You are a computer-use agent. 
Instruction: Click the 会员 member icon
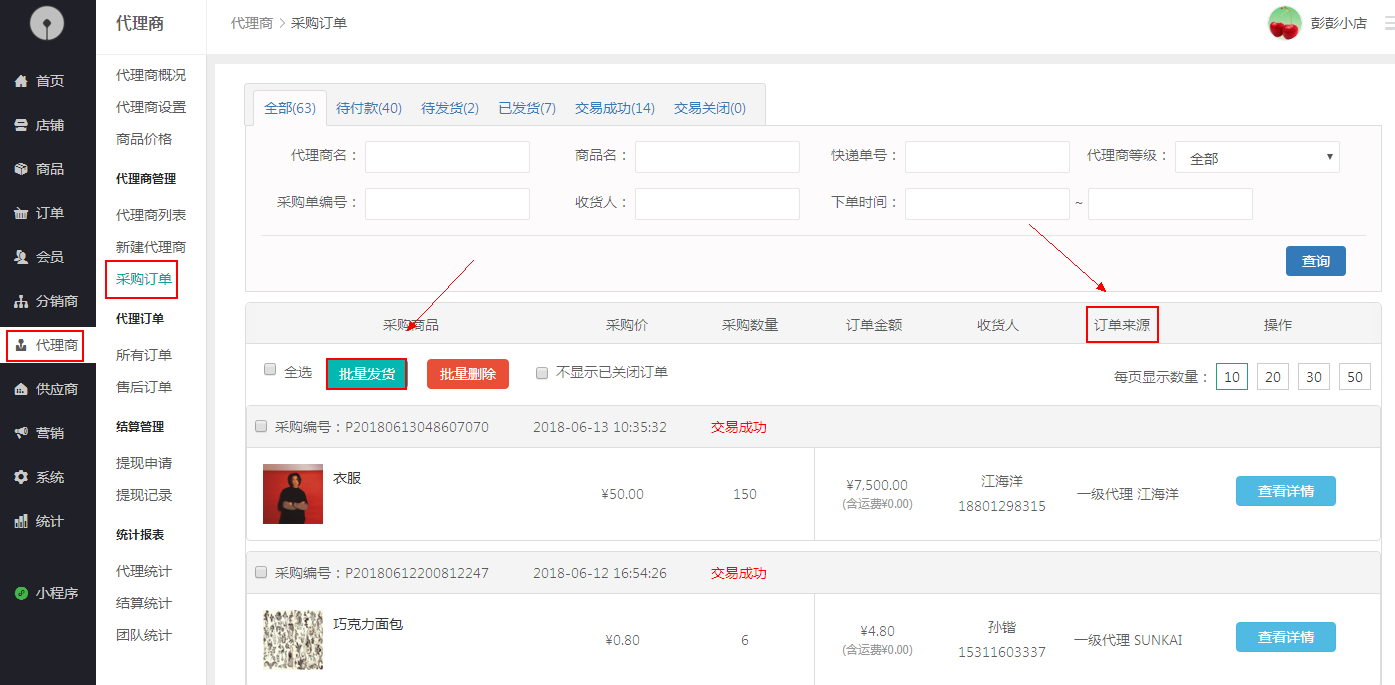(21, 257)
